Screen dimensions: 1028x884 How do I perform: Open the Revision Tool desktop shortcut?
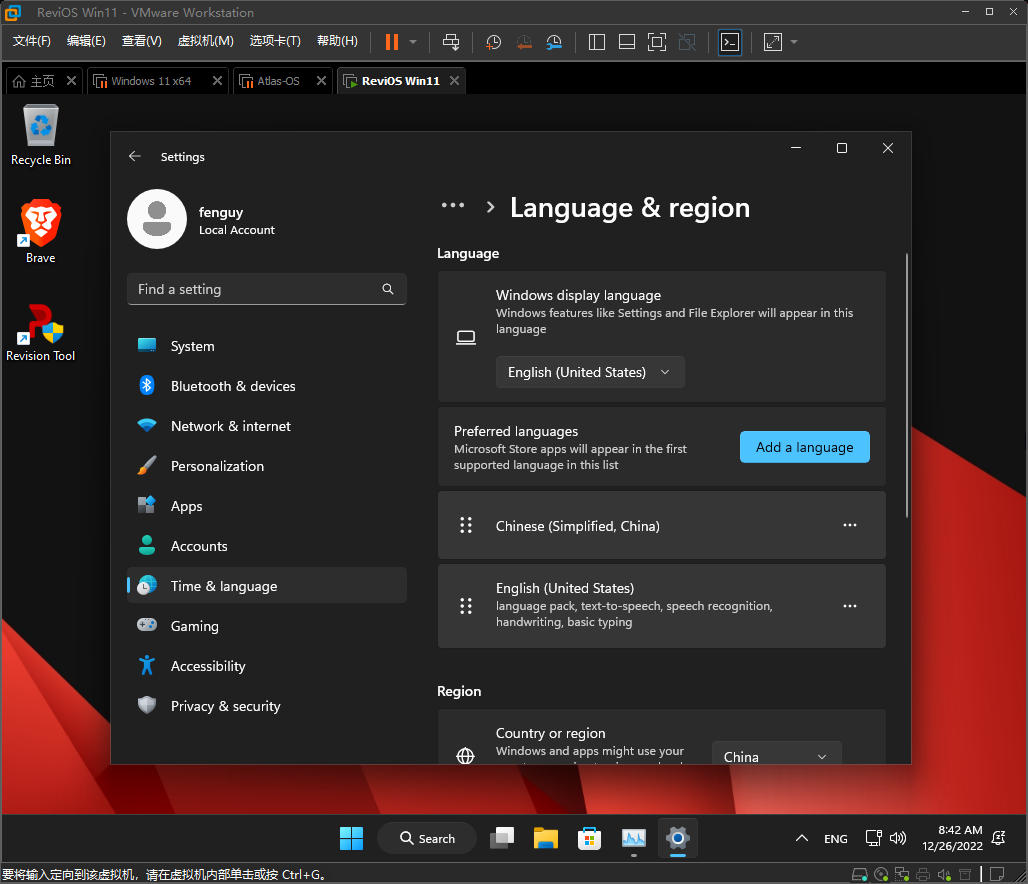41,330
